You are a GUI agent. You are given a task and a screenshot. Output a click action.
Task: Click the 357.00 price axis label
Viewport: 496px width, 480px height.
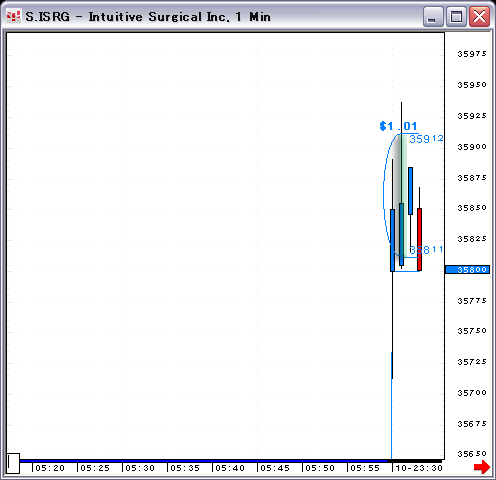point(472,393)
